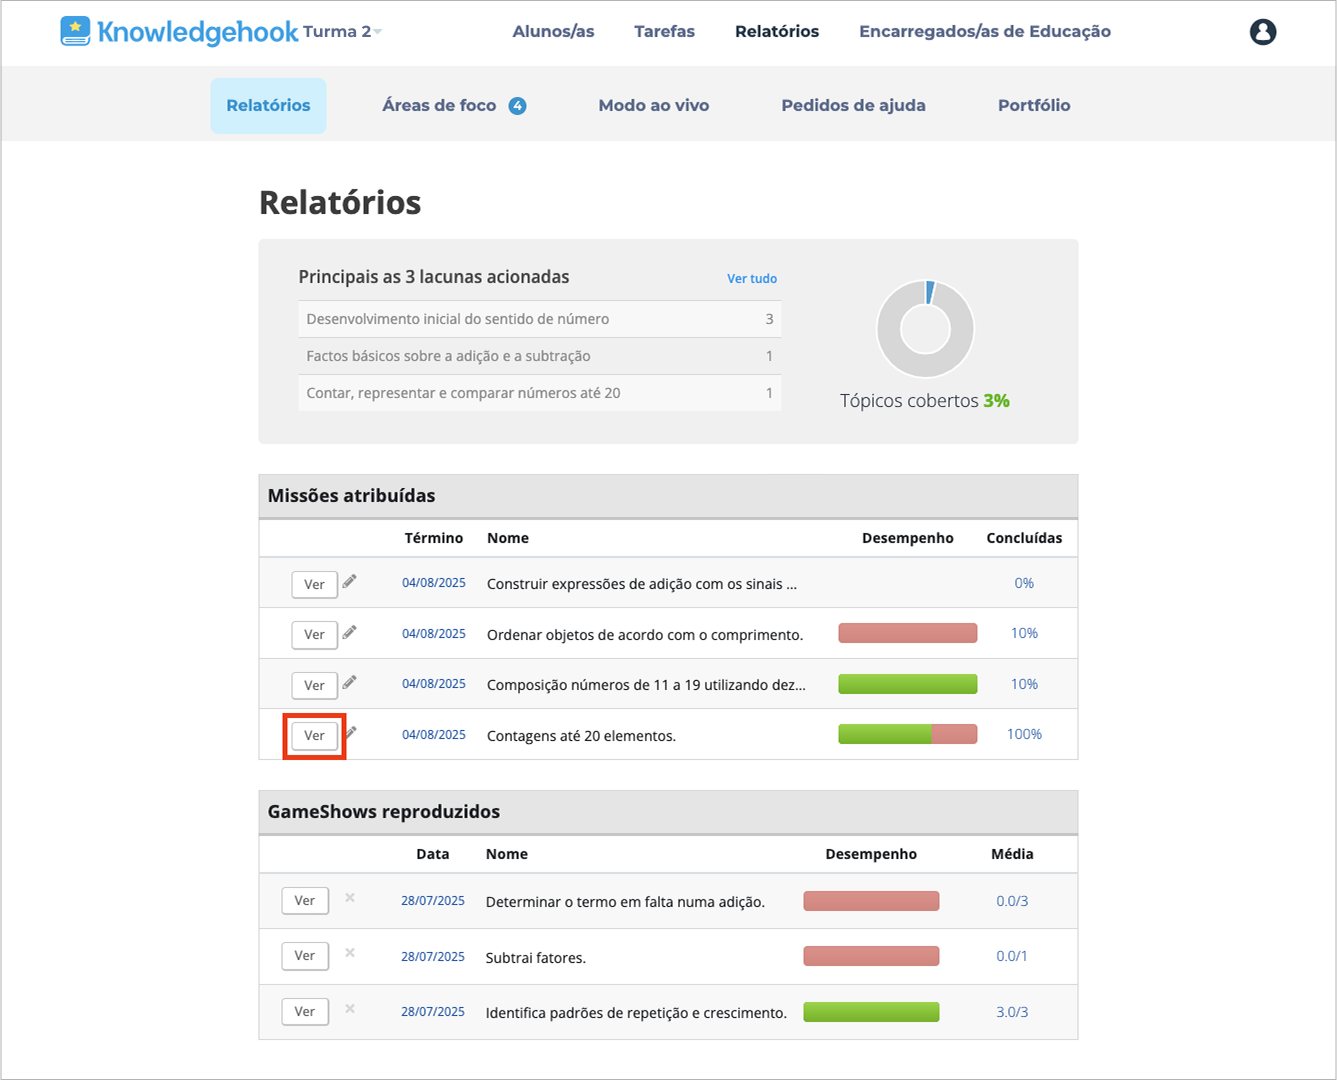Edit mission Composição números pencil icon

click(x=349, y=682)
